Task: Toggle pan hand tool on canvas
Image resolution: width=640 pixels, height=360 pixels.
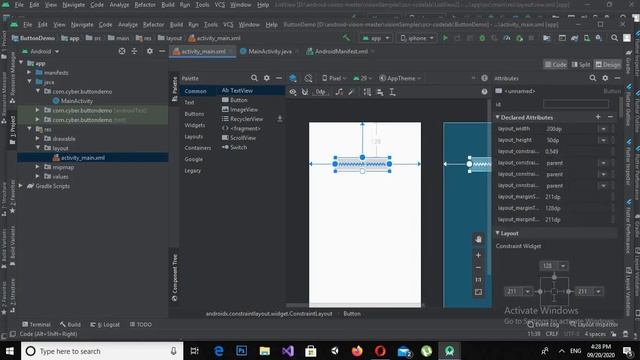Action: tap(478, 239)
